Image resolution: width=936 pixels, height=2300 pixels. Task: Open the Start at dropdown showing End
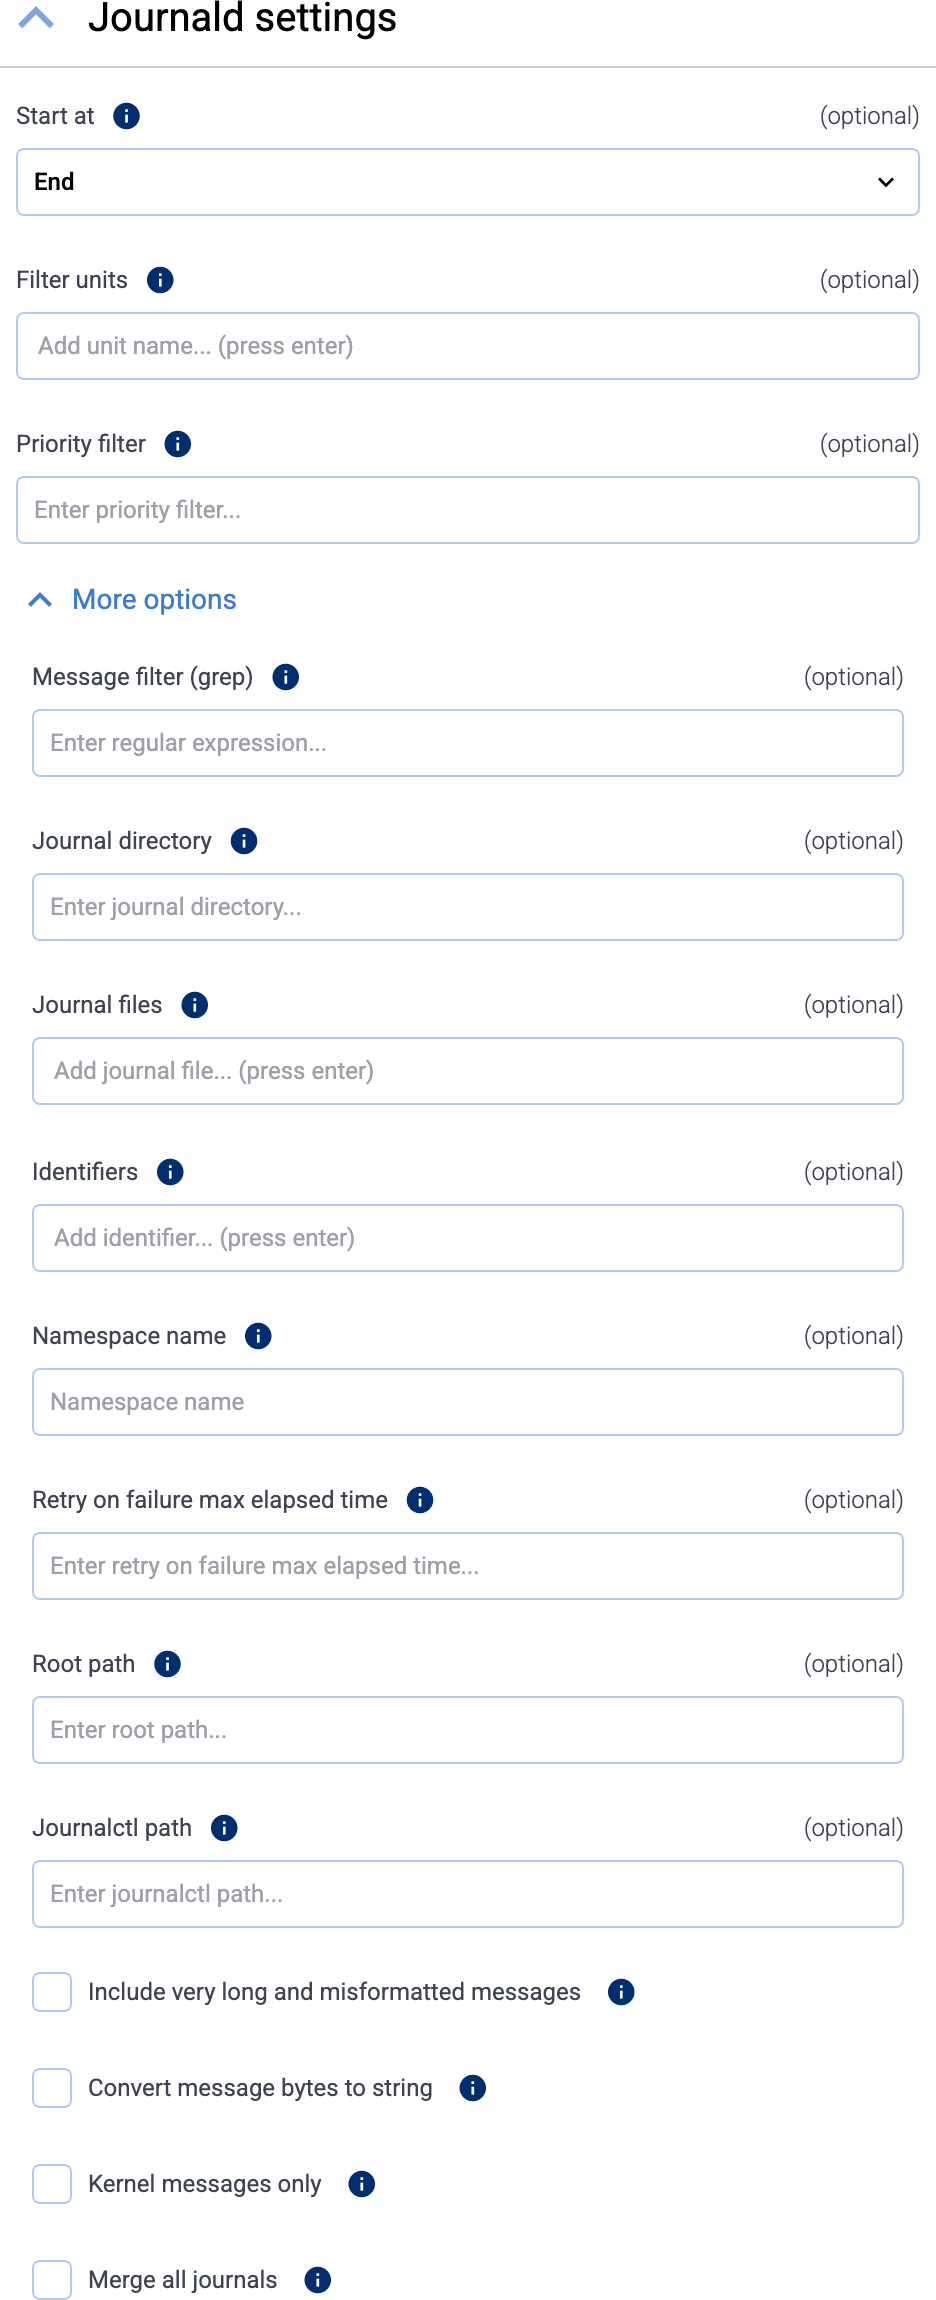[x=467, y=182]
